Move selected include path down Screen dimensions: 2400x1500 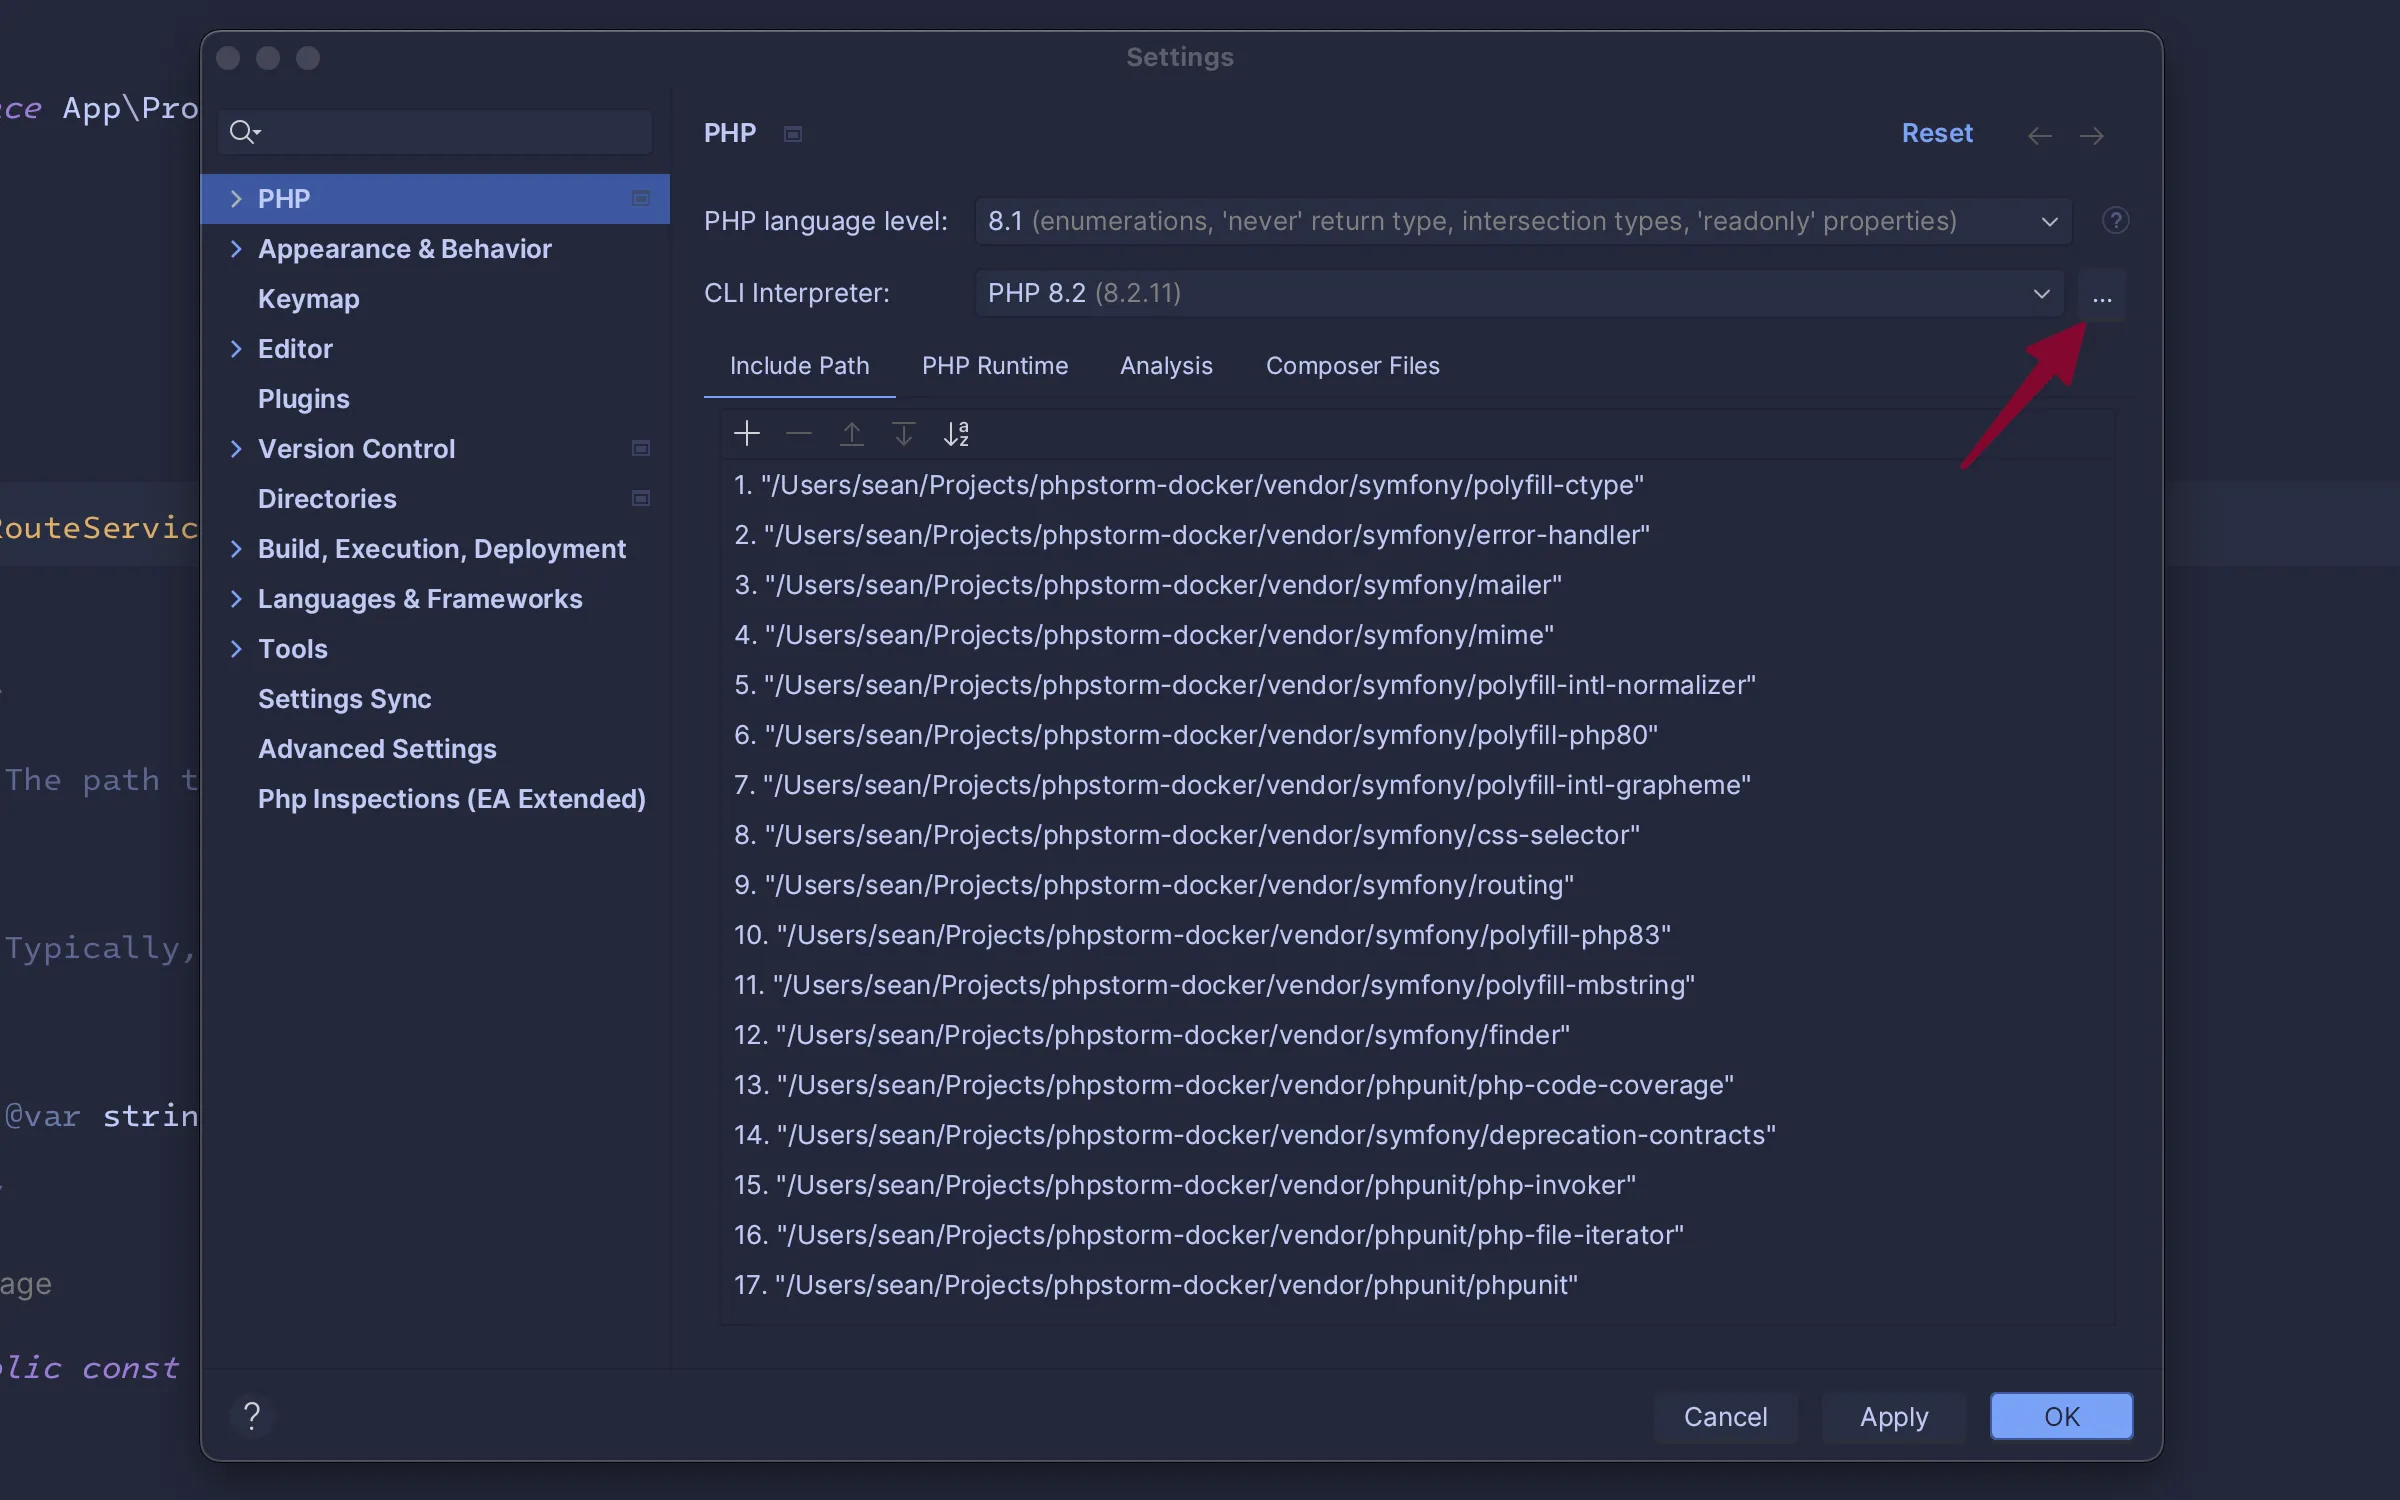pyautogui.click(x=903, y=433)
